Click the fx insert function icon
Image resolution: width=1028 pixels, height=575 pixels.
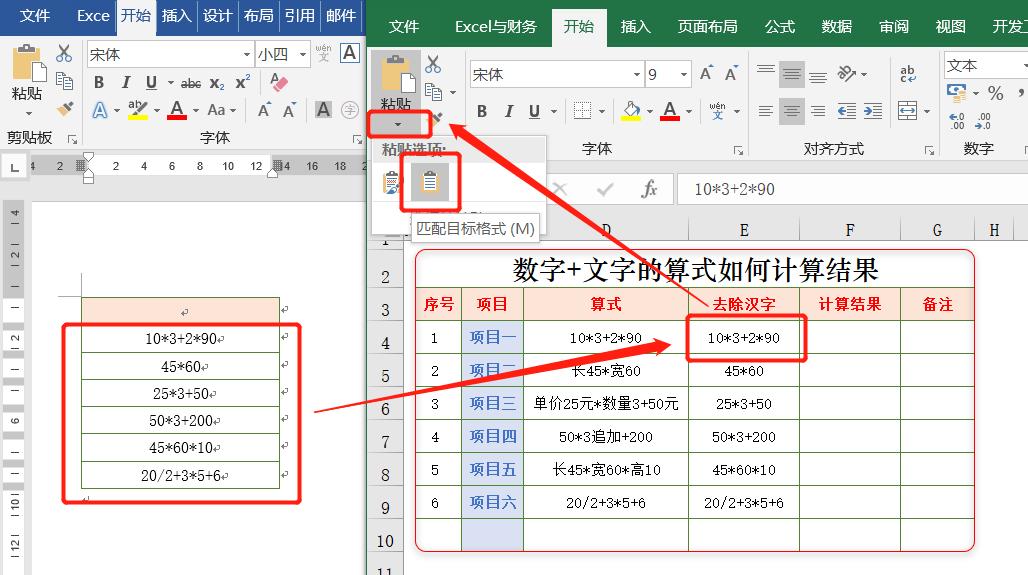coord(649,189)
